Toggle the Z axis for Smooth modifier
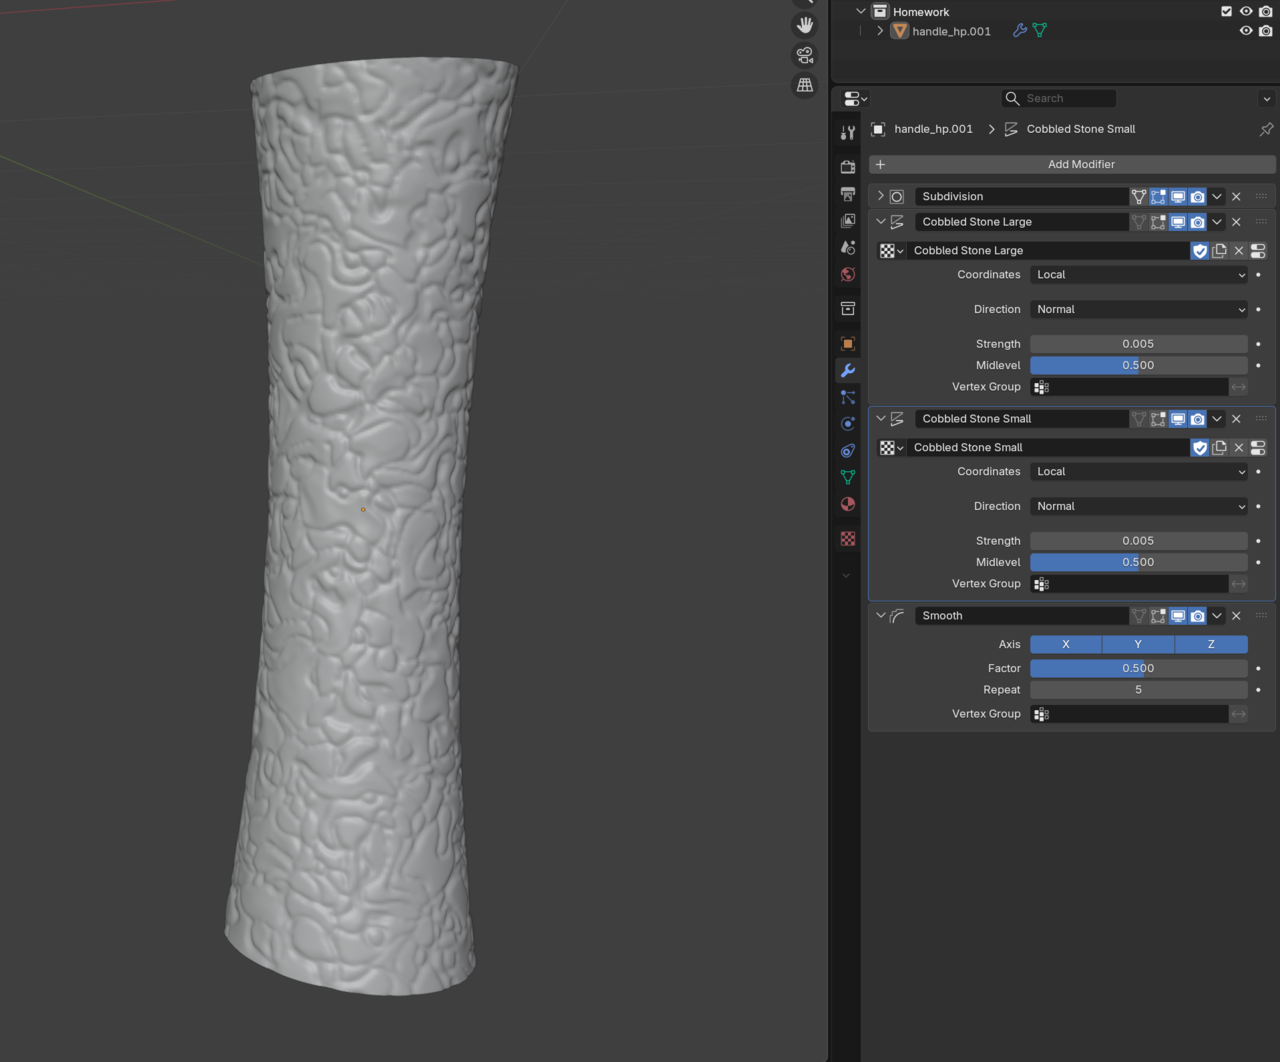This screenshot has width=1280, height=1062. click(1211, 645)
